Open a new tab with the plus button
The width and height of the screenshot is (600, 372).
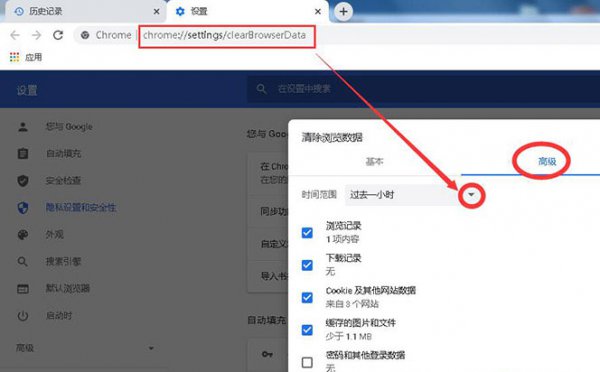[343, 11]
